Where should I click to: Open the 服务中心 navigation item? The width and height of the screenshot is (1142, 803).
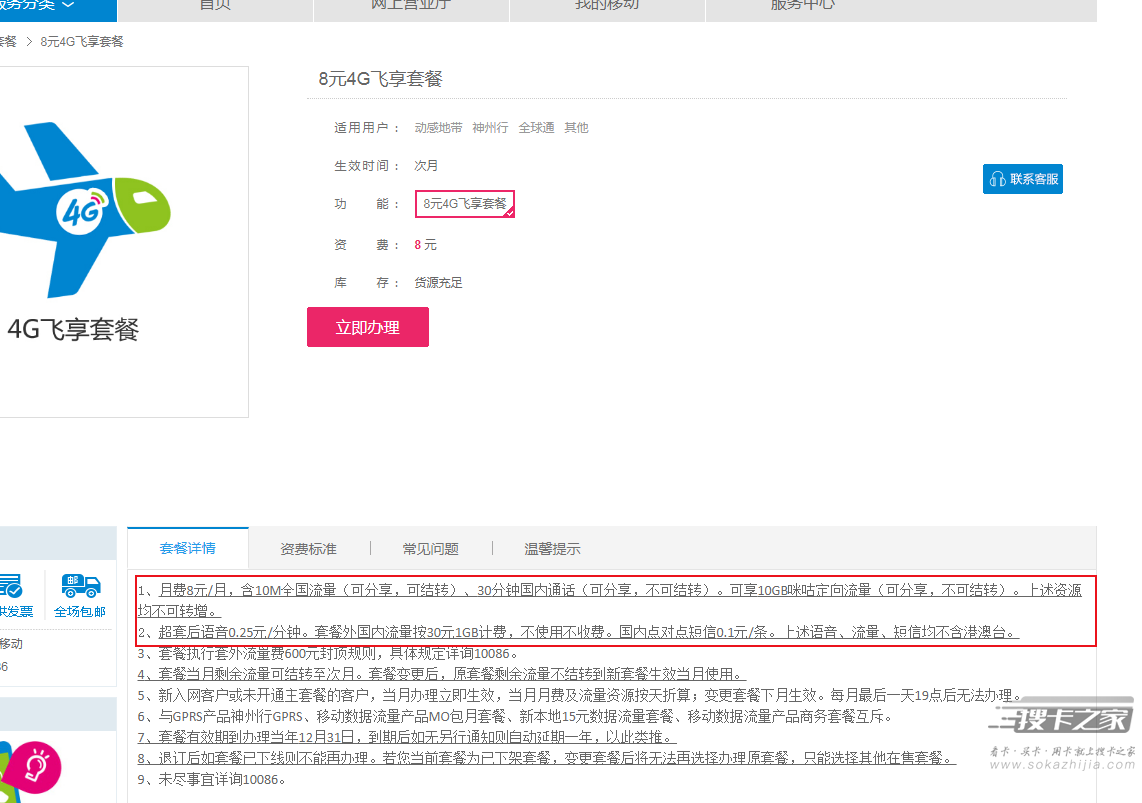tap(803, 6)
